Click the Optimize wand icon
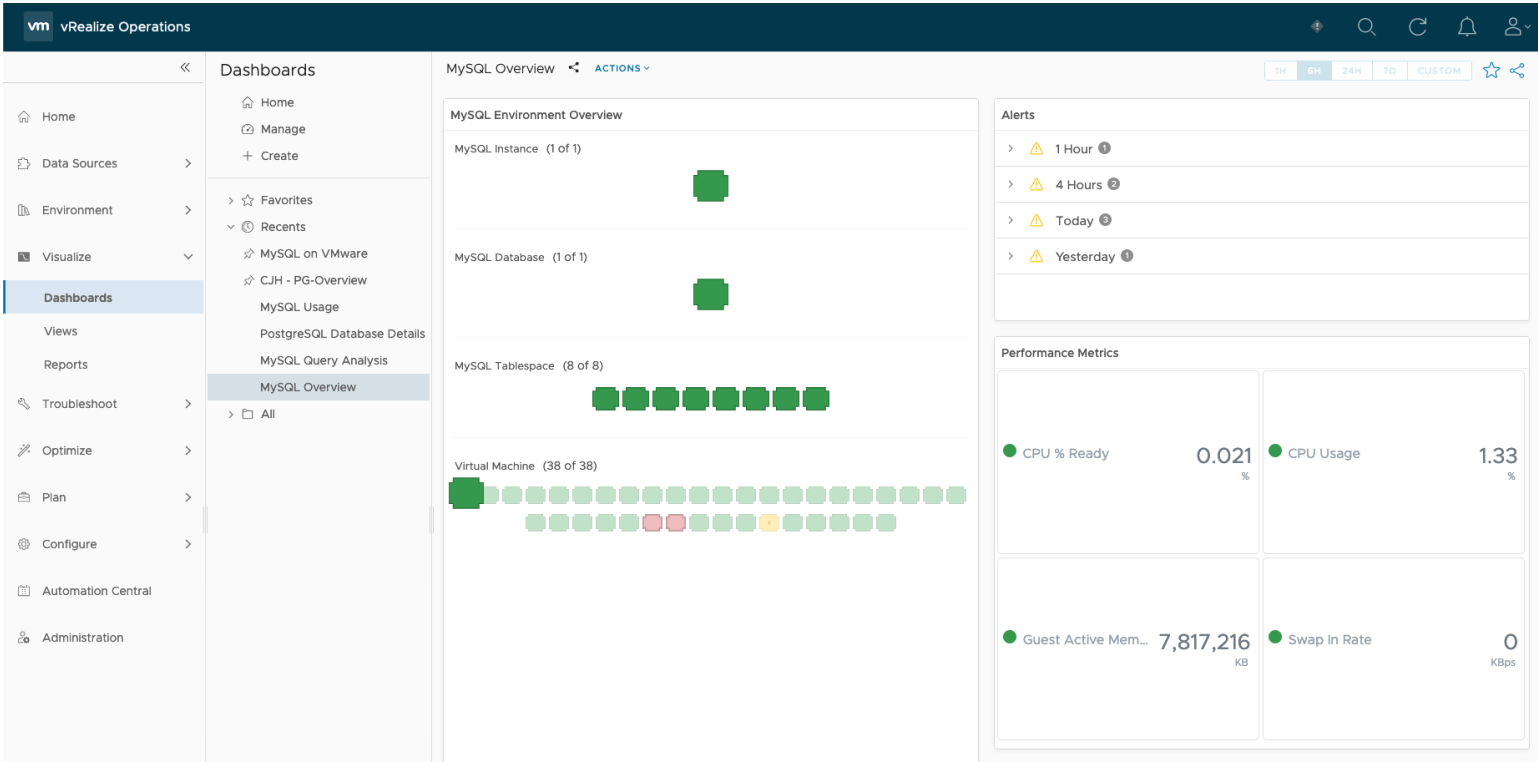1538x762 pixels. coord(24,451)
